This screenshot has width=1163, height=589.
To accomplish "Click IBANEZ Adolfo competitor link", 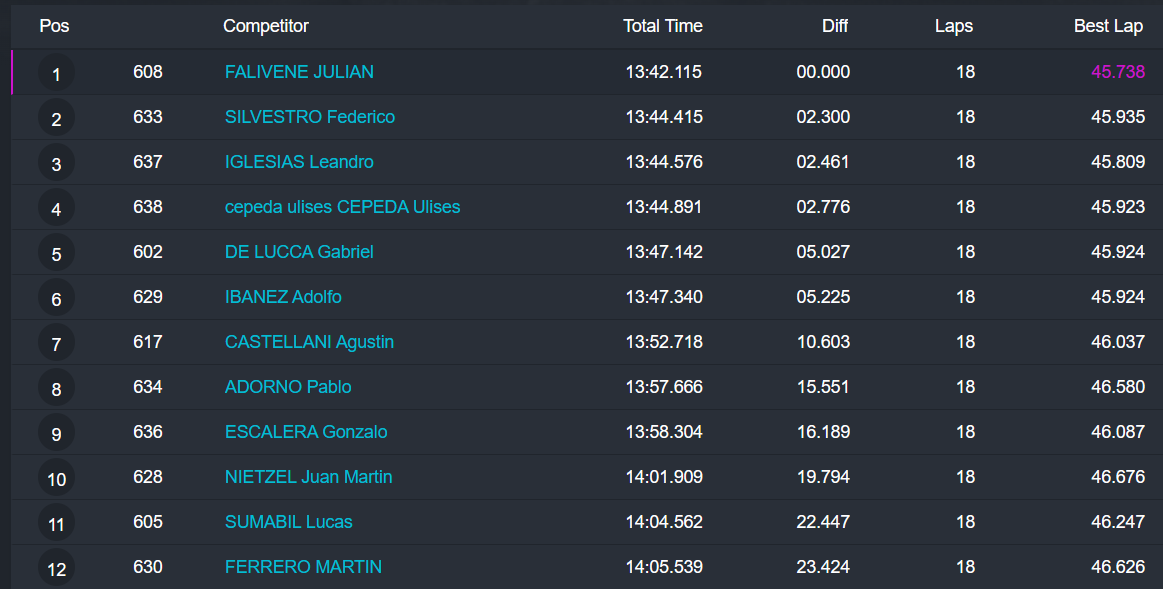I will click(283, 297).
